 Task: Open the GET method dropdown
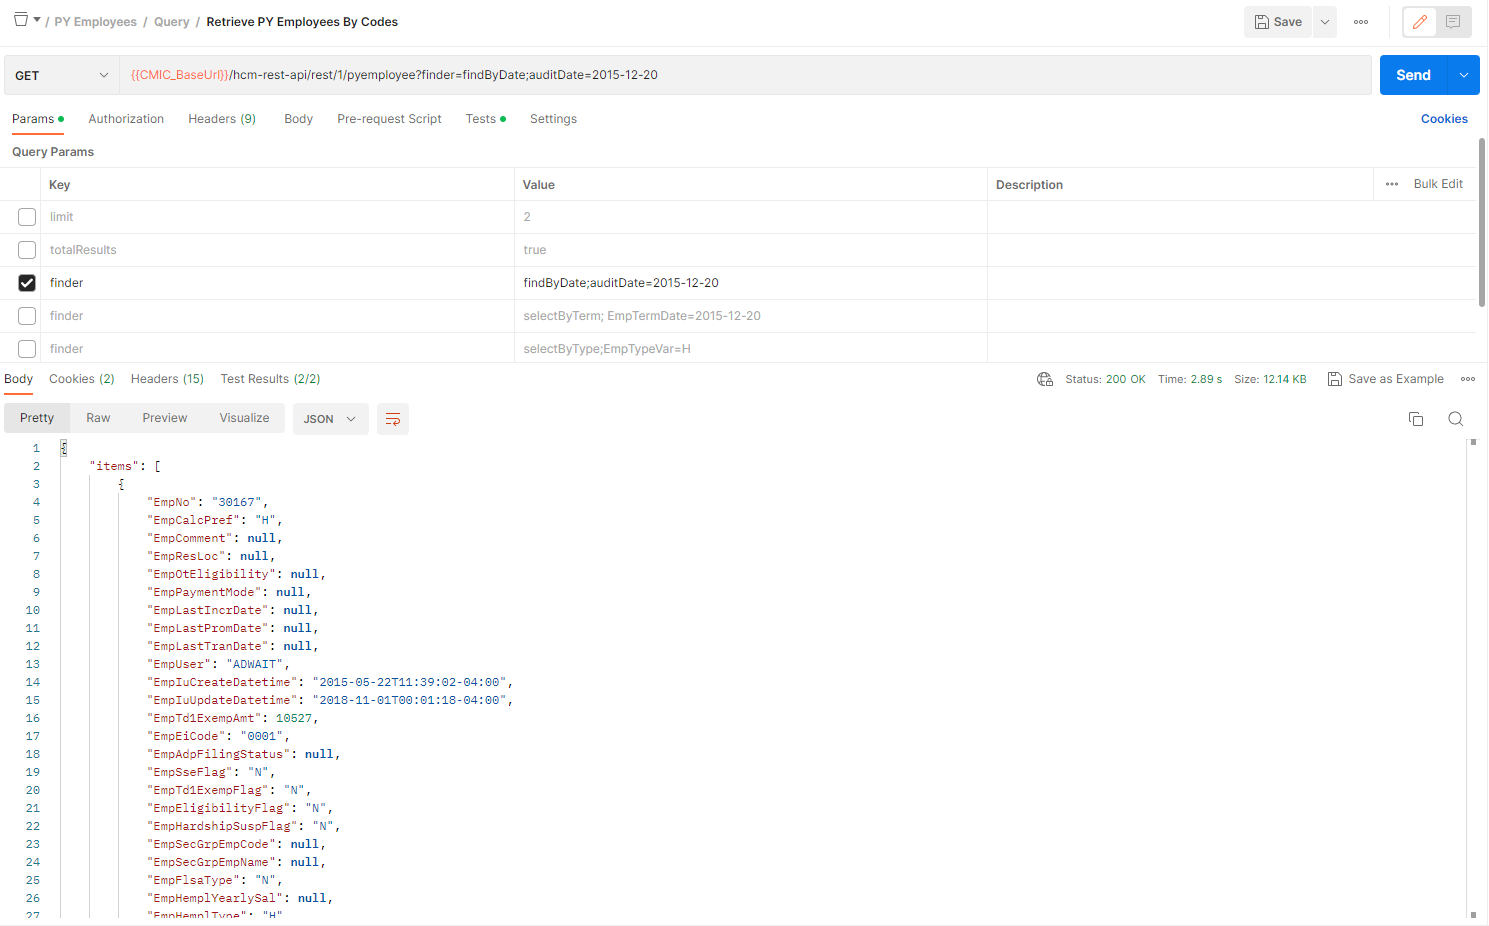coord(62,75)
